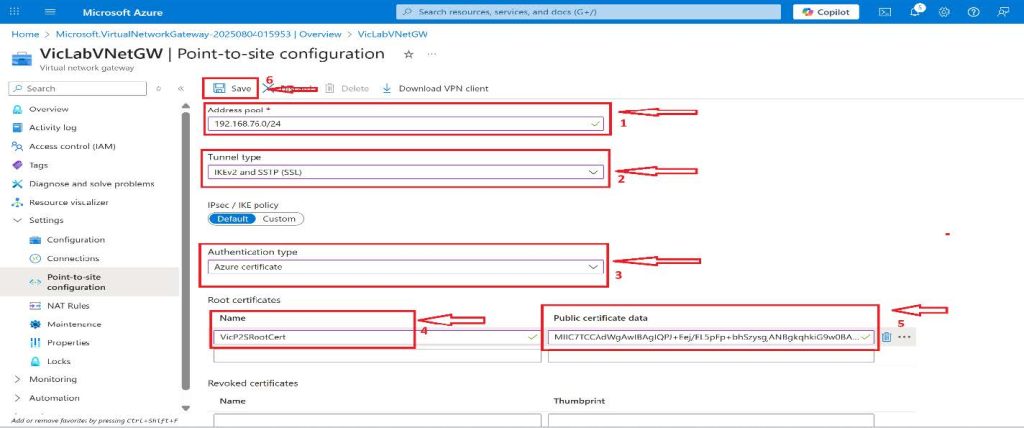
Task: Open the Tunnel type dropdown
Action: (x=406, y=173)
